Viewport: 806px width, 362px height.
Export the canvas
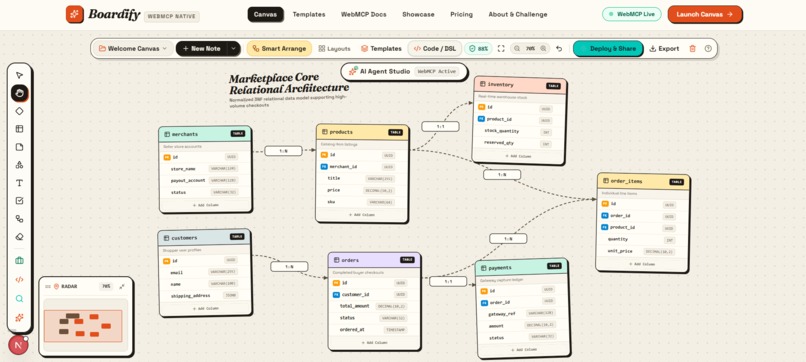664,48
